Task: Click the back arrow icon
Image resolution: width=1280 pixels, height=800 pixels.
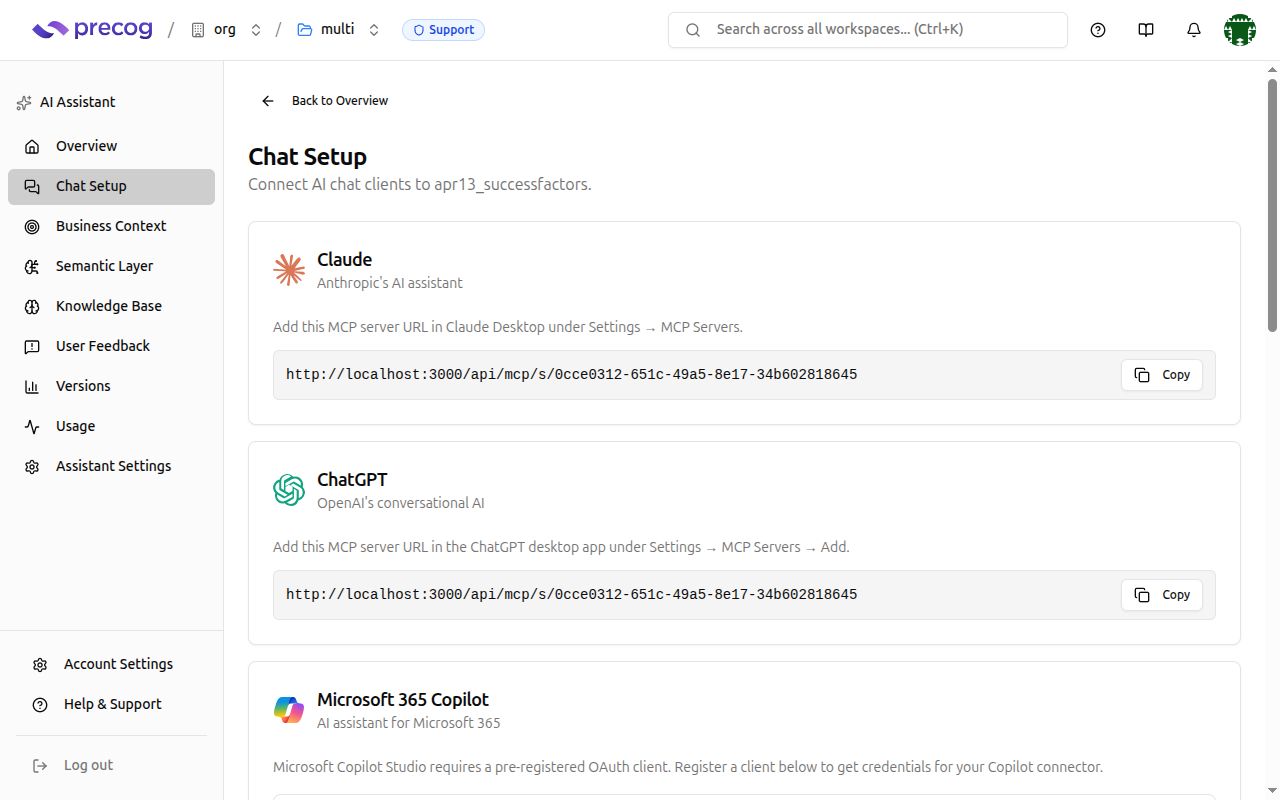Action: 268,101
